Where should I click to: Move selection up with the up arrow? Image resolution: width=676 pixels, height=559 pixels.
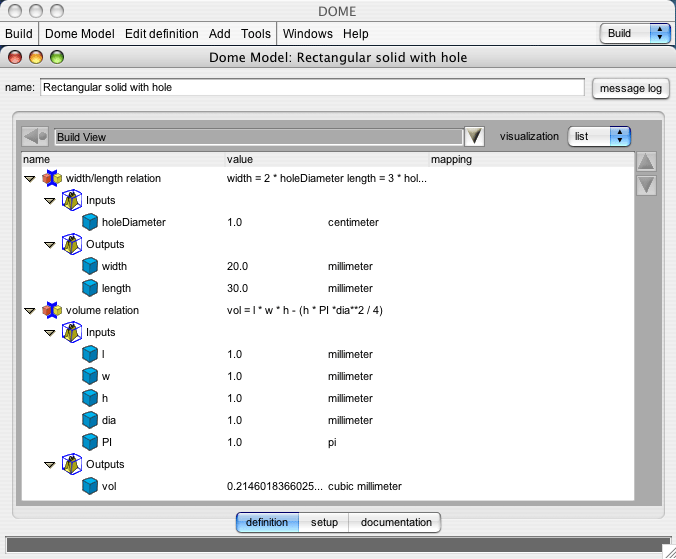(x=646, y=162)
